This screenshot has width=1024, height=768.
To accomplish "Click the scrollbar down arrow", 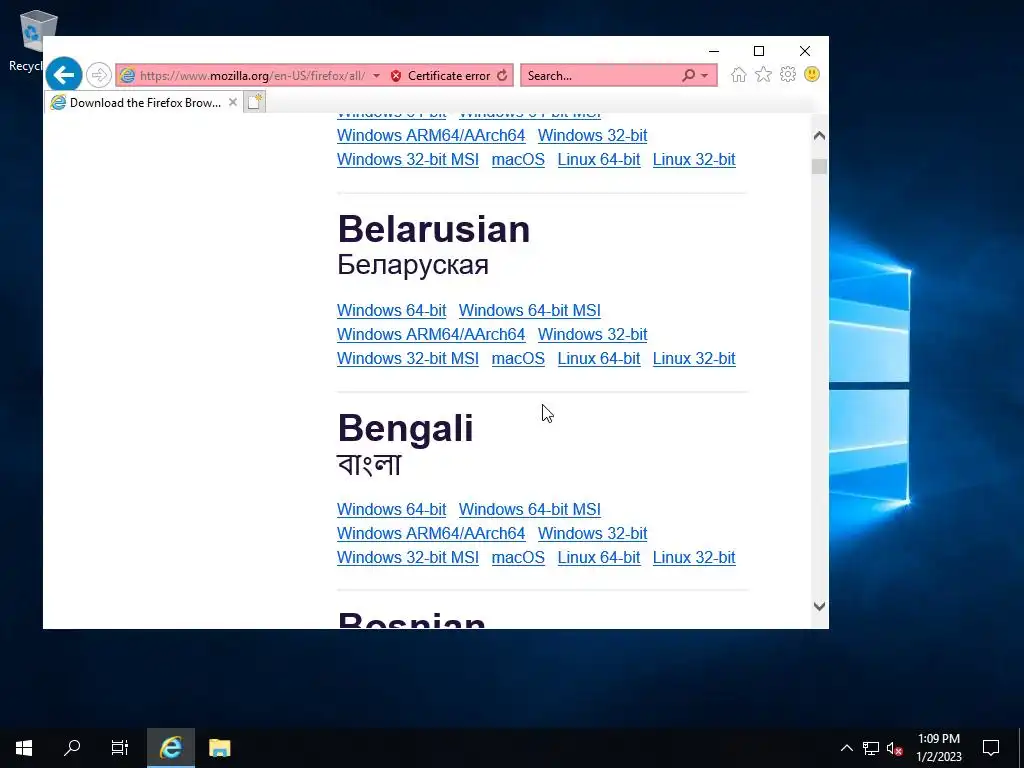I will point(819,607).
